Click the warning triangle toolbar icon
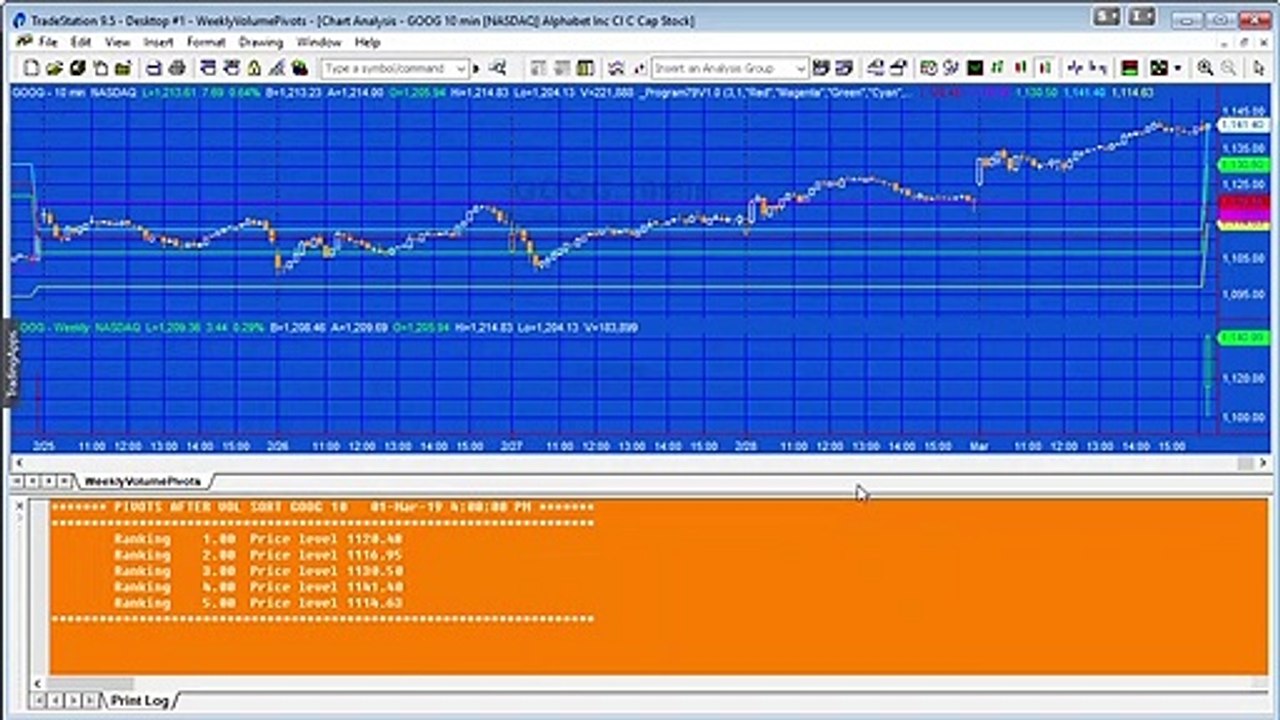The height and width of the screenshot is (720, 1280). point(254,68)
